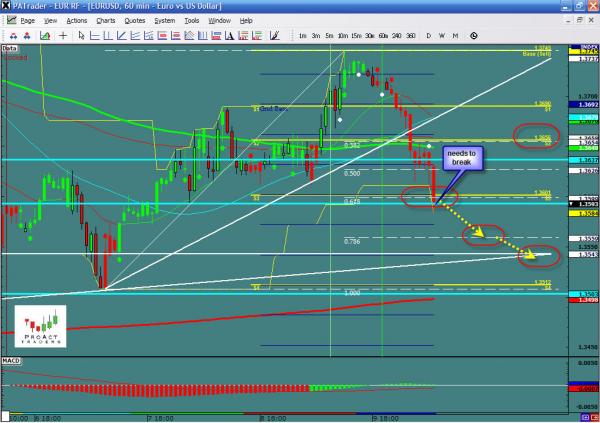Switch chart to 15m timeframe
The width and height of the screenshot is (600, 423).
tap(354, 36)
